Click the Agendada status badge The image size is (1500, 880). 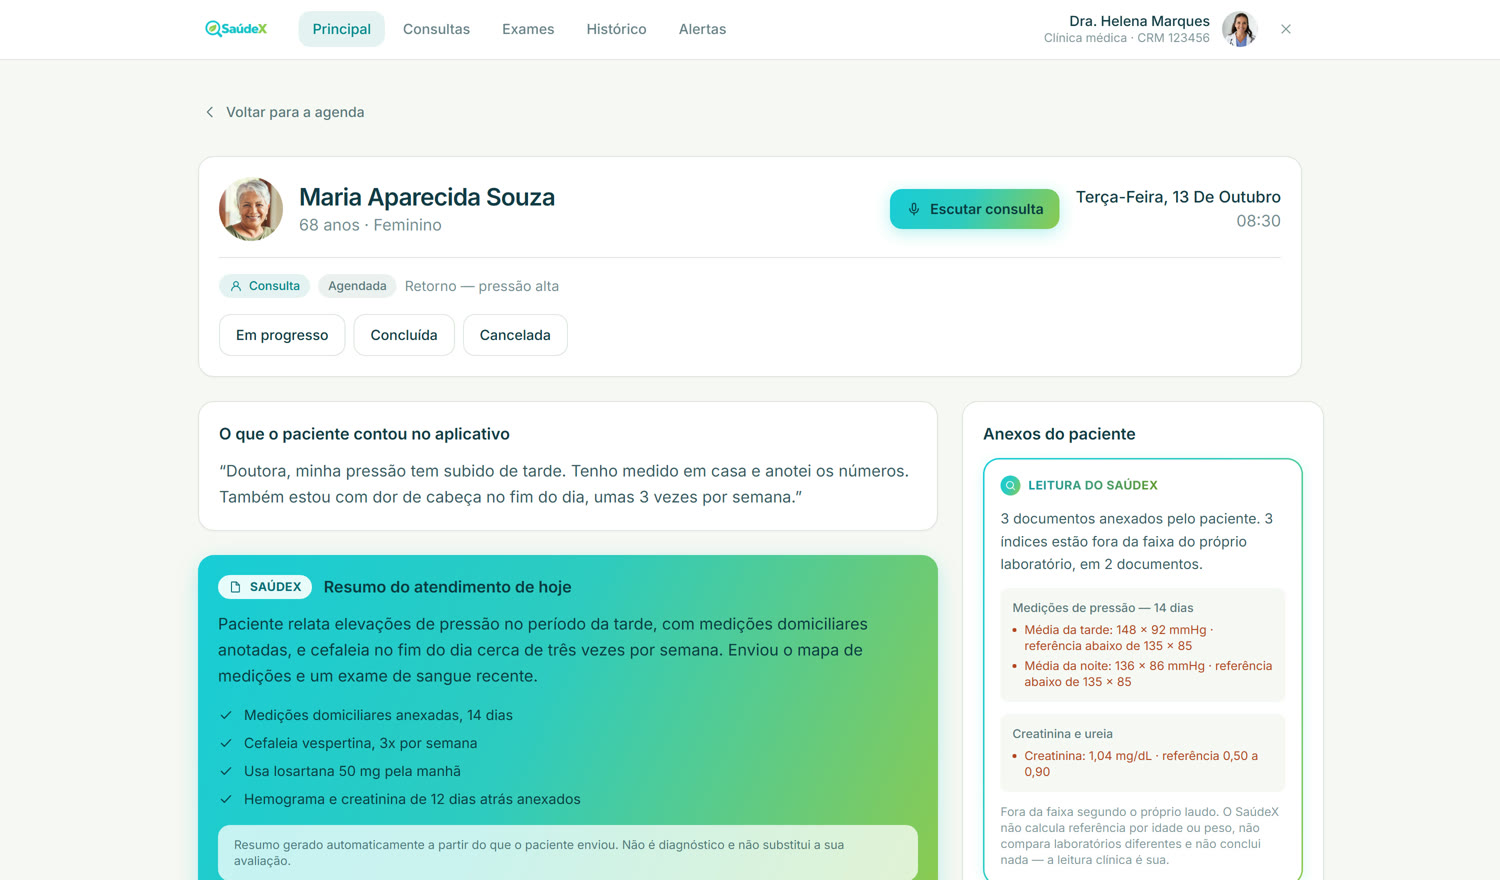pos(357,286)
